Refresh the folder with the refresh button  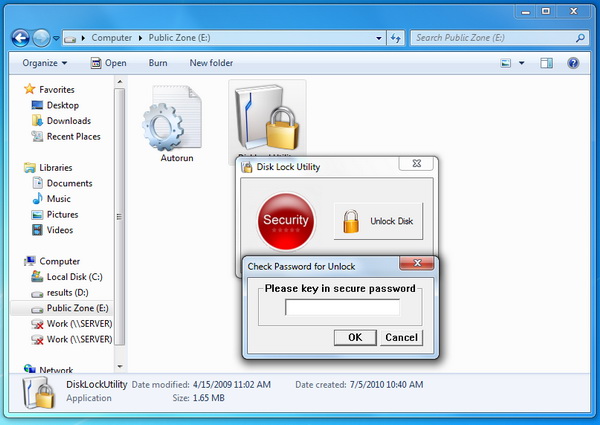coord(396,38)
